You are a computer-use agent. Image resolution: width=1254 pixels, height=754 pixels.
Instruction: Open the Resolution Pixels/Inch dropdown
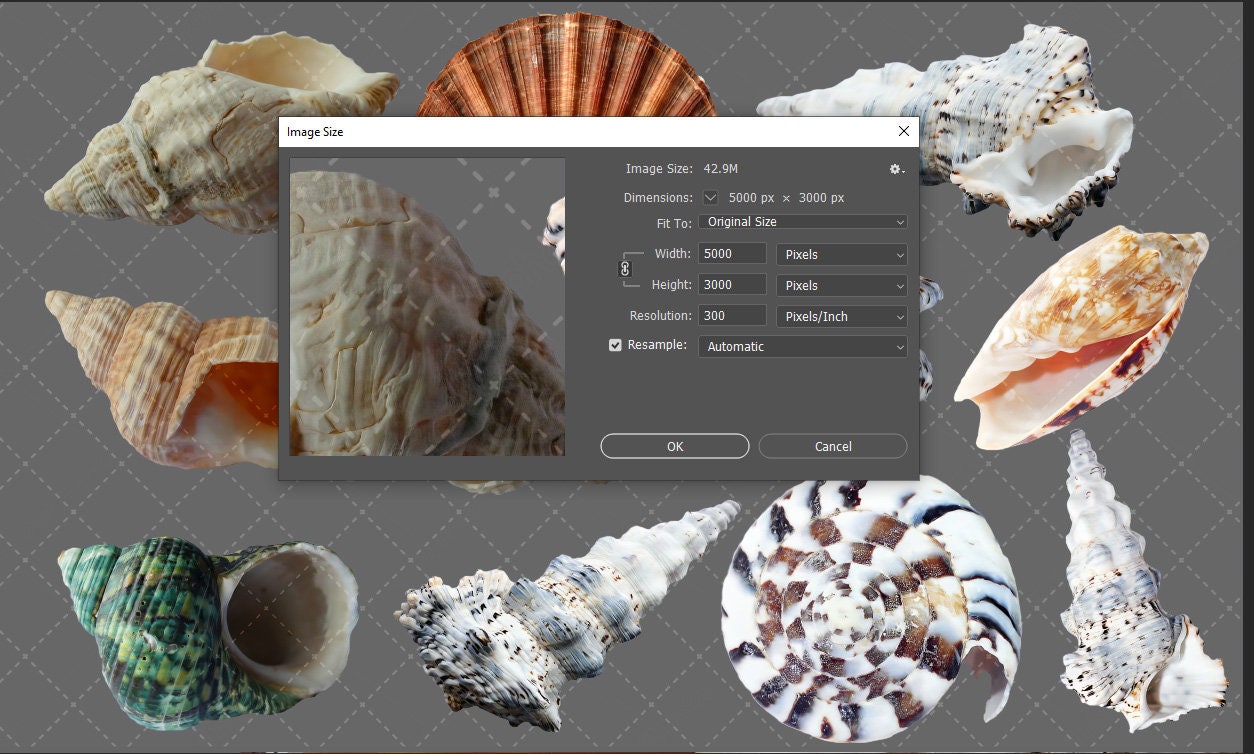pyautogui.click(x=840, y=316)
